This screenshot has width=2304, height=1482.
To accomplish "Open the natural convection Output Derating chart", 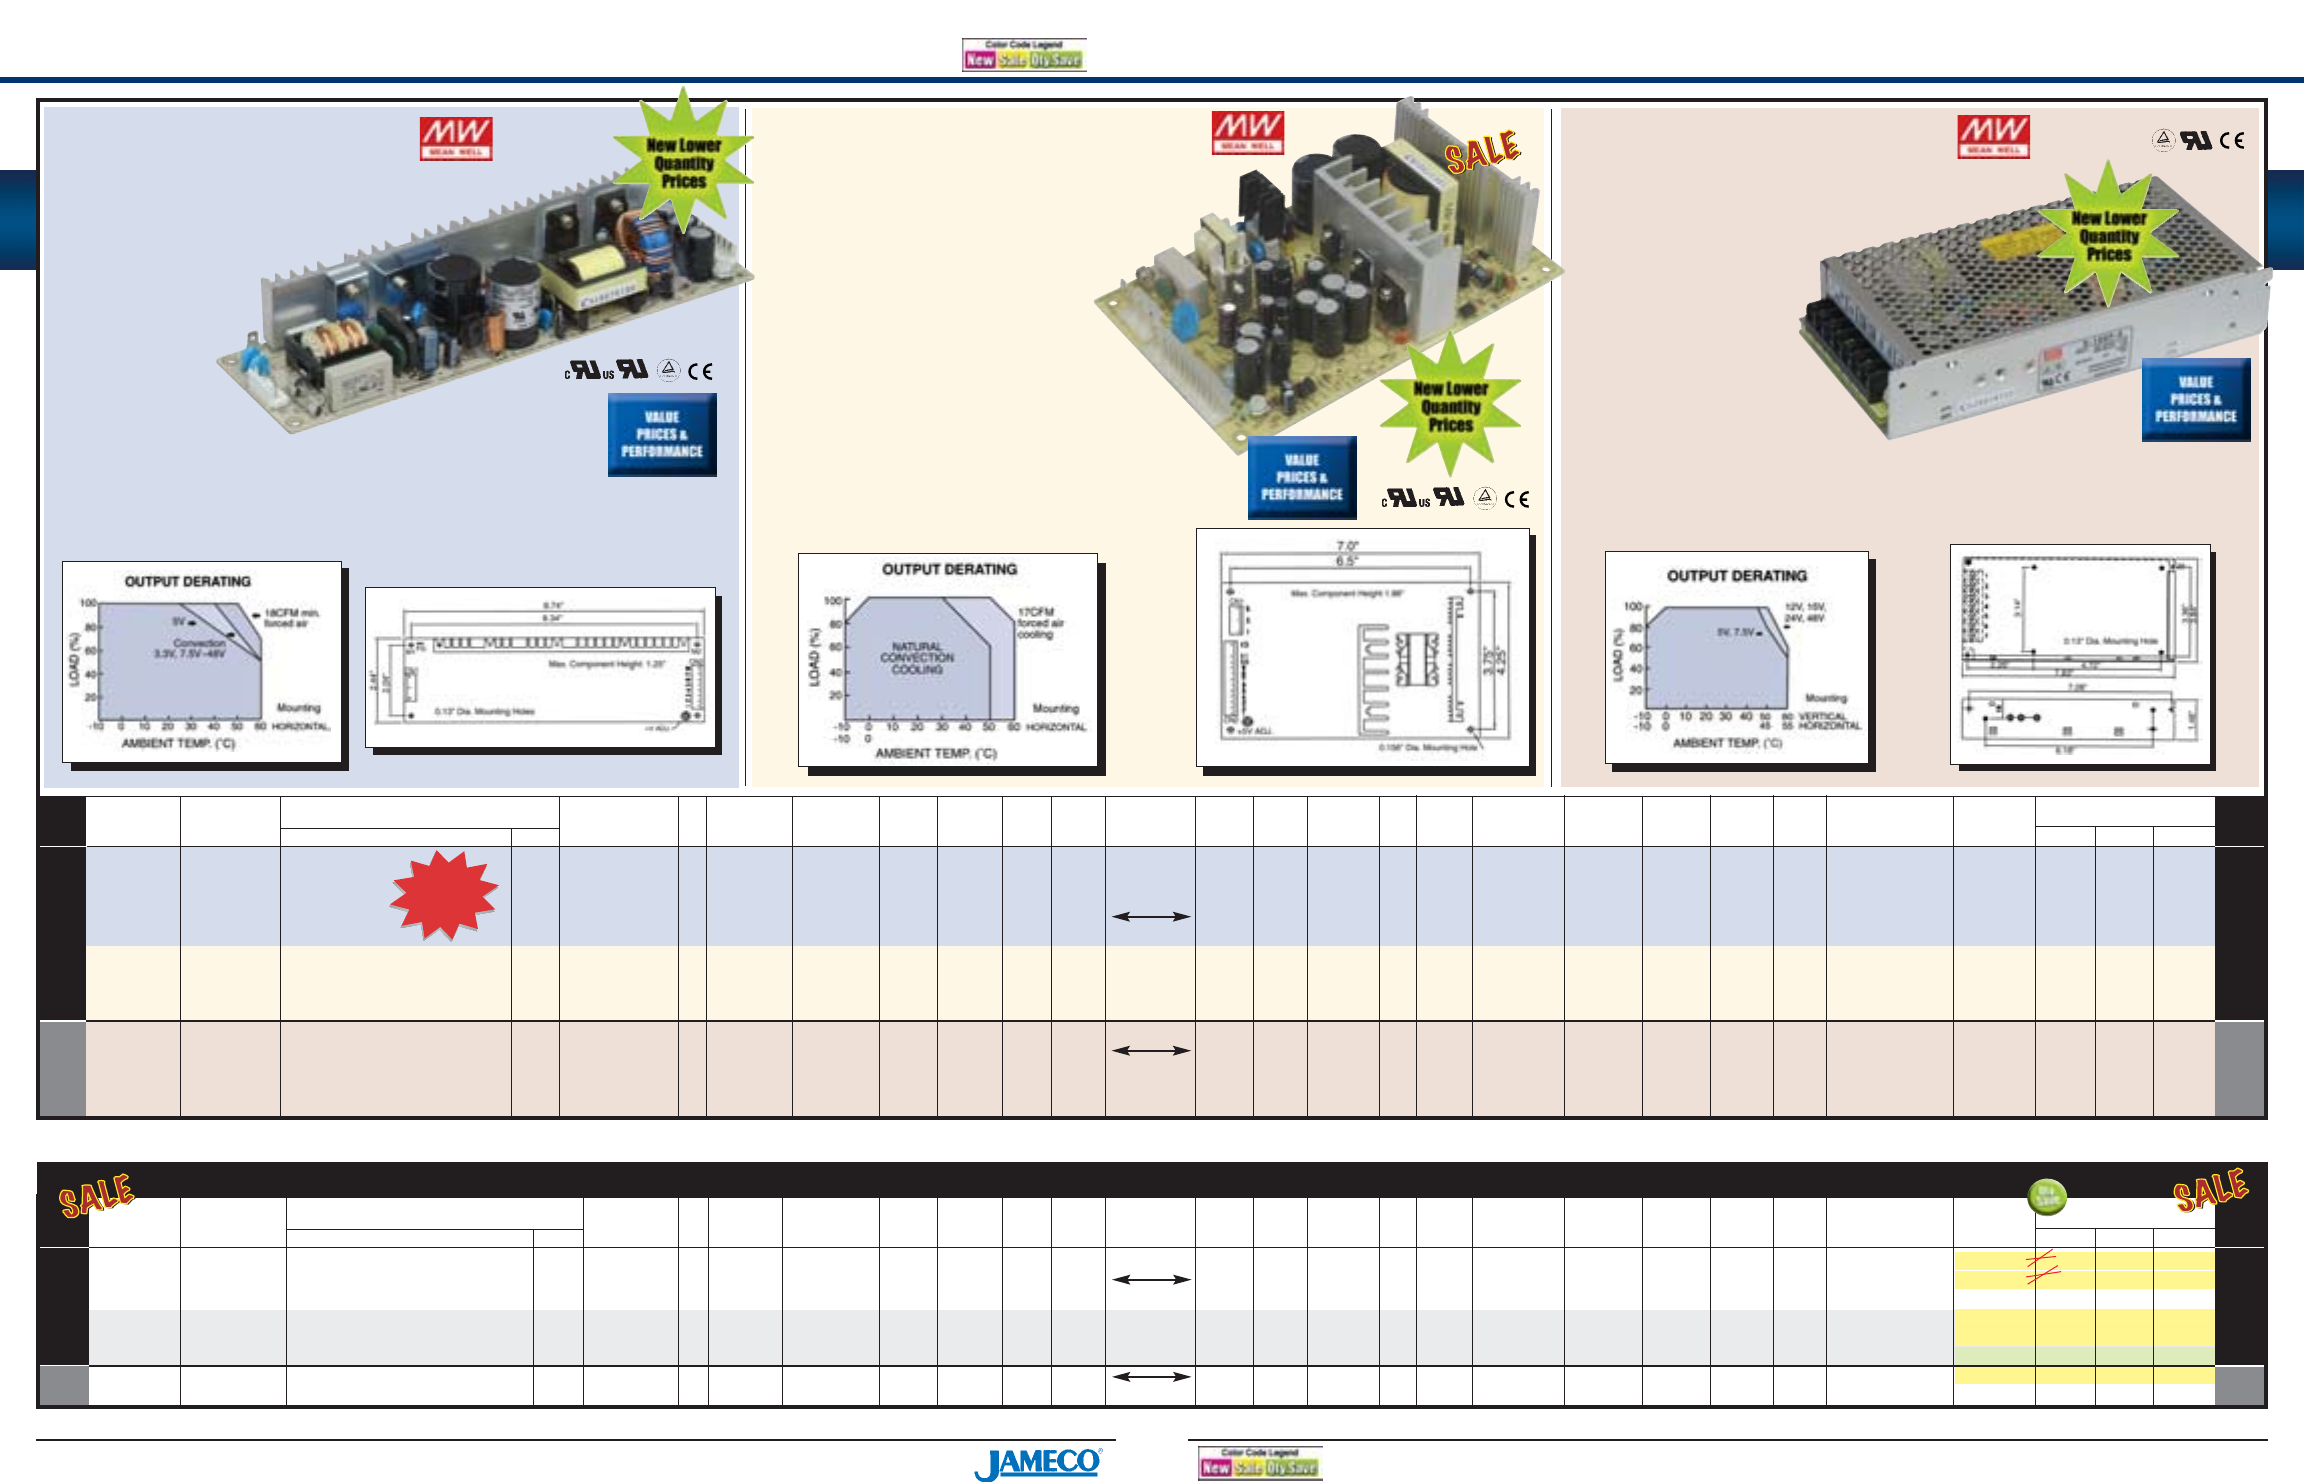I will pyautogui.click(x=950, y=662).
